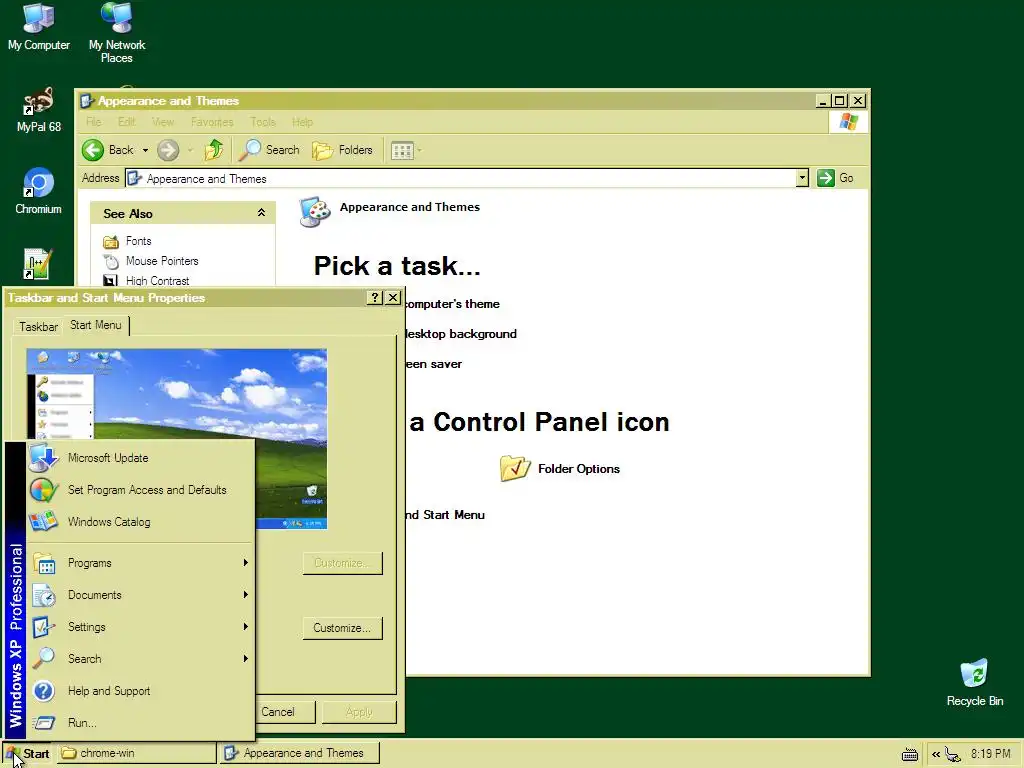Open the Views button dropdown arrow

(420, 151)
